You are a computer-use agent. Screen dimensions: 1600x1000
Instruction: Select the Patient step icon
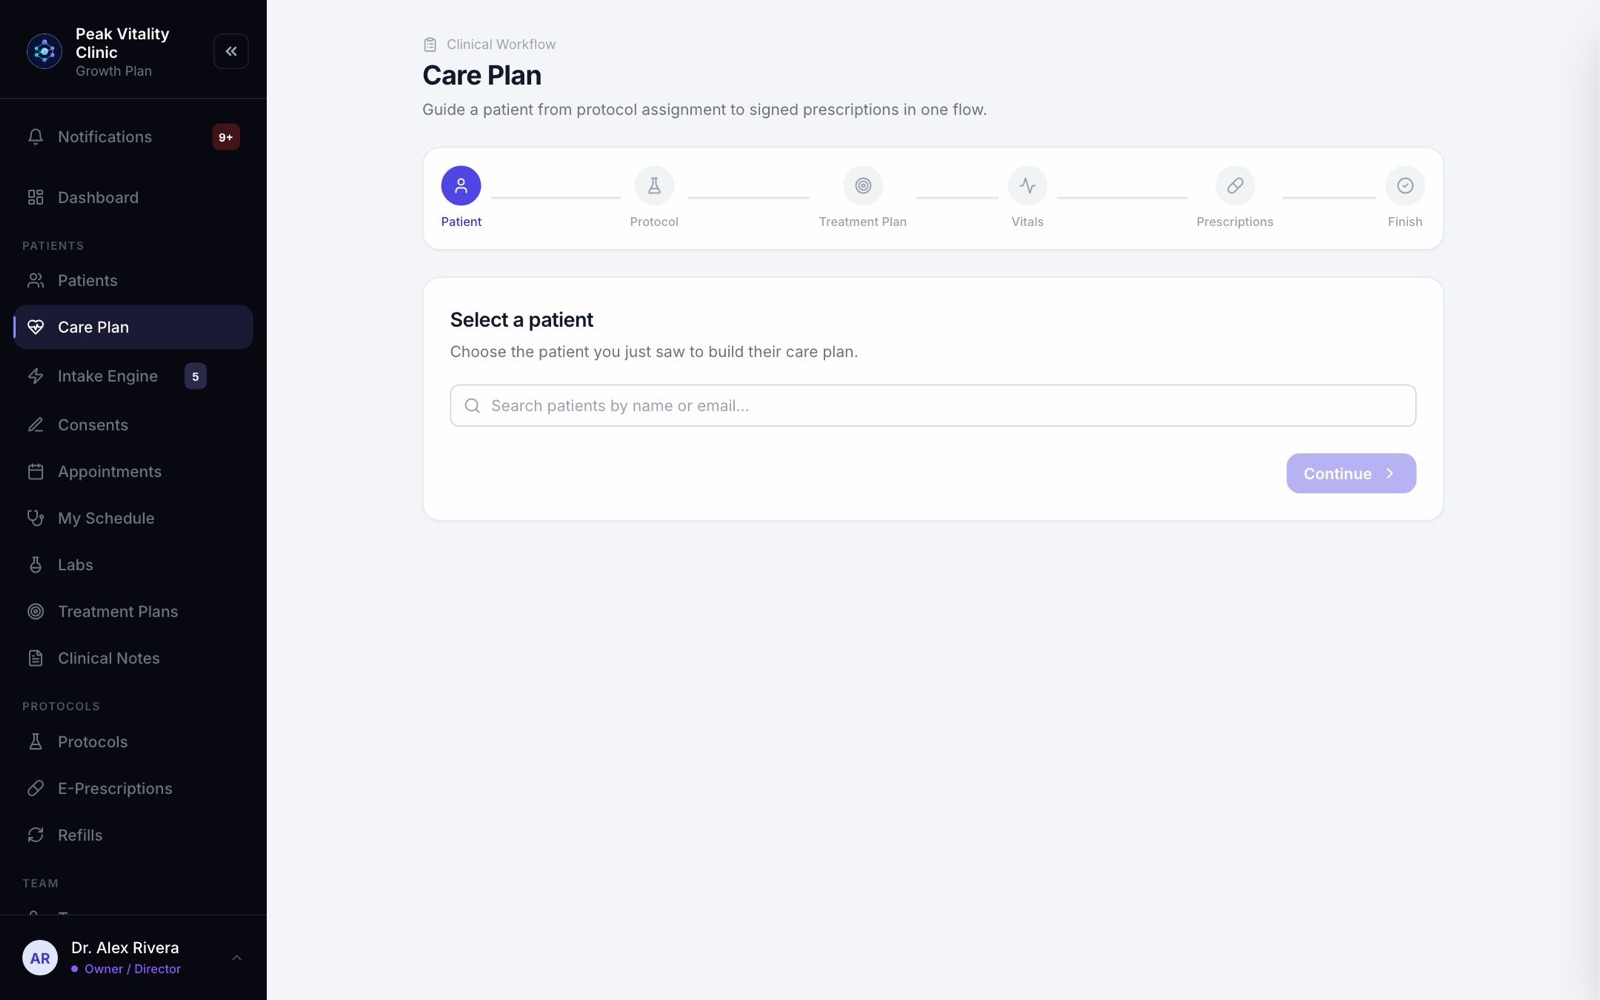click(x=461, y=185)
